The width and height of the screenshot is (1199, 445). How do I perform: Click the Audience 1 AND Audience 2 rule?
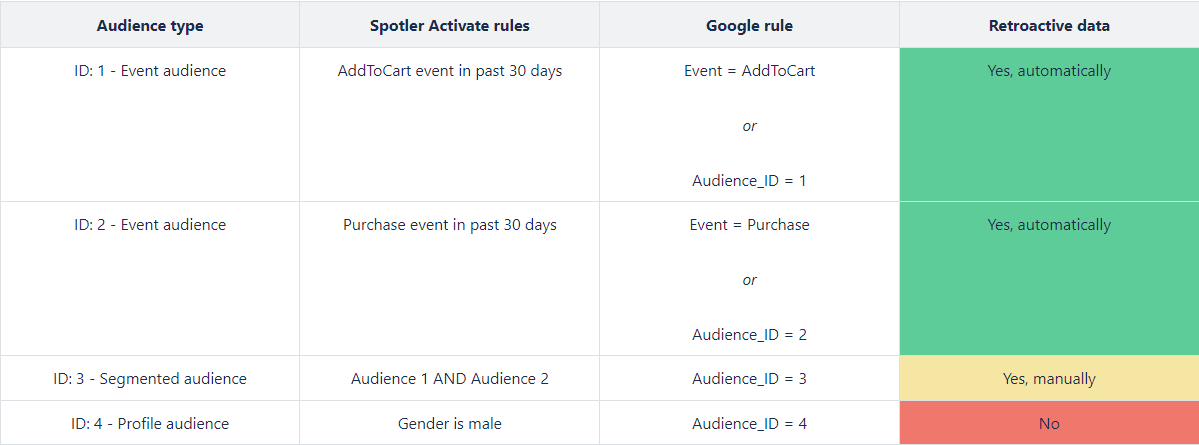point(450,378)
